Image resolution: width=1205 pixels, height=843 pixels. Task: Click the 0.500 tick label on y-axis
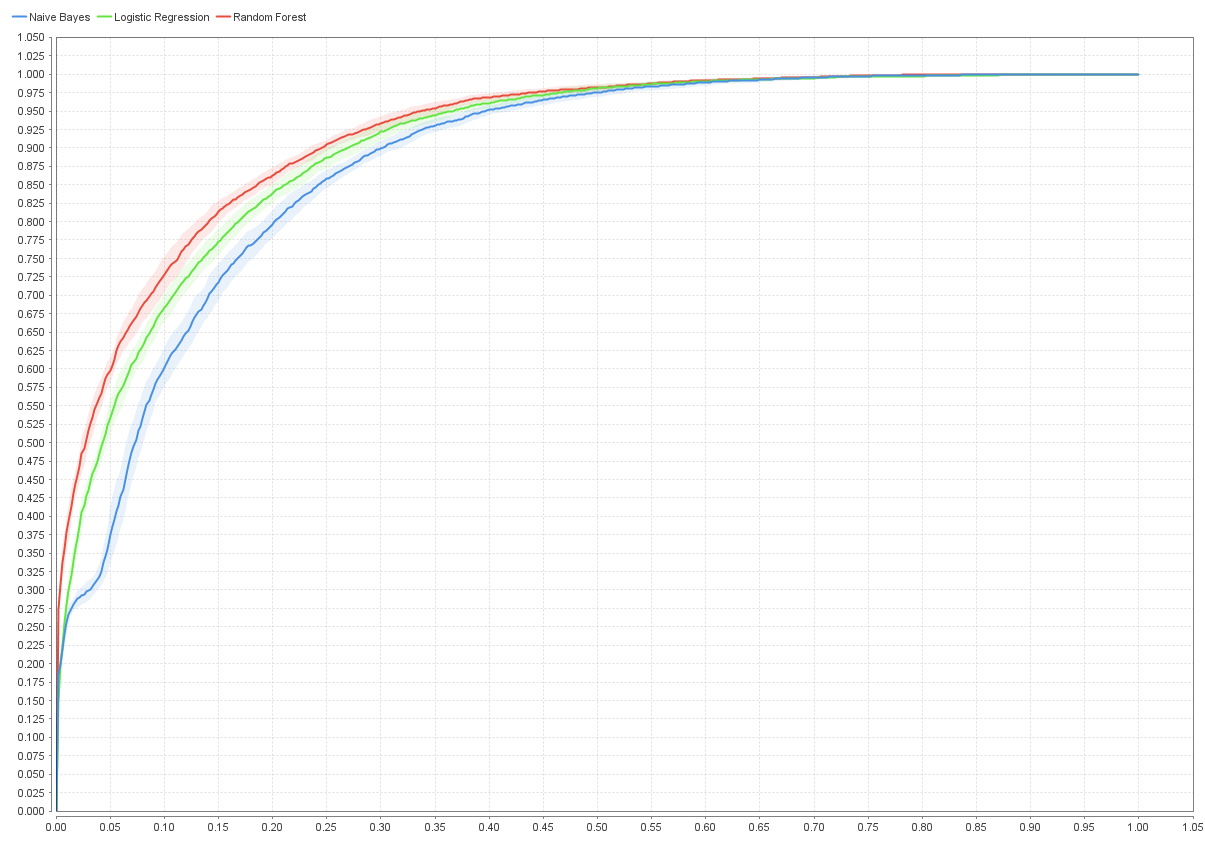[30, 443]
